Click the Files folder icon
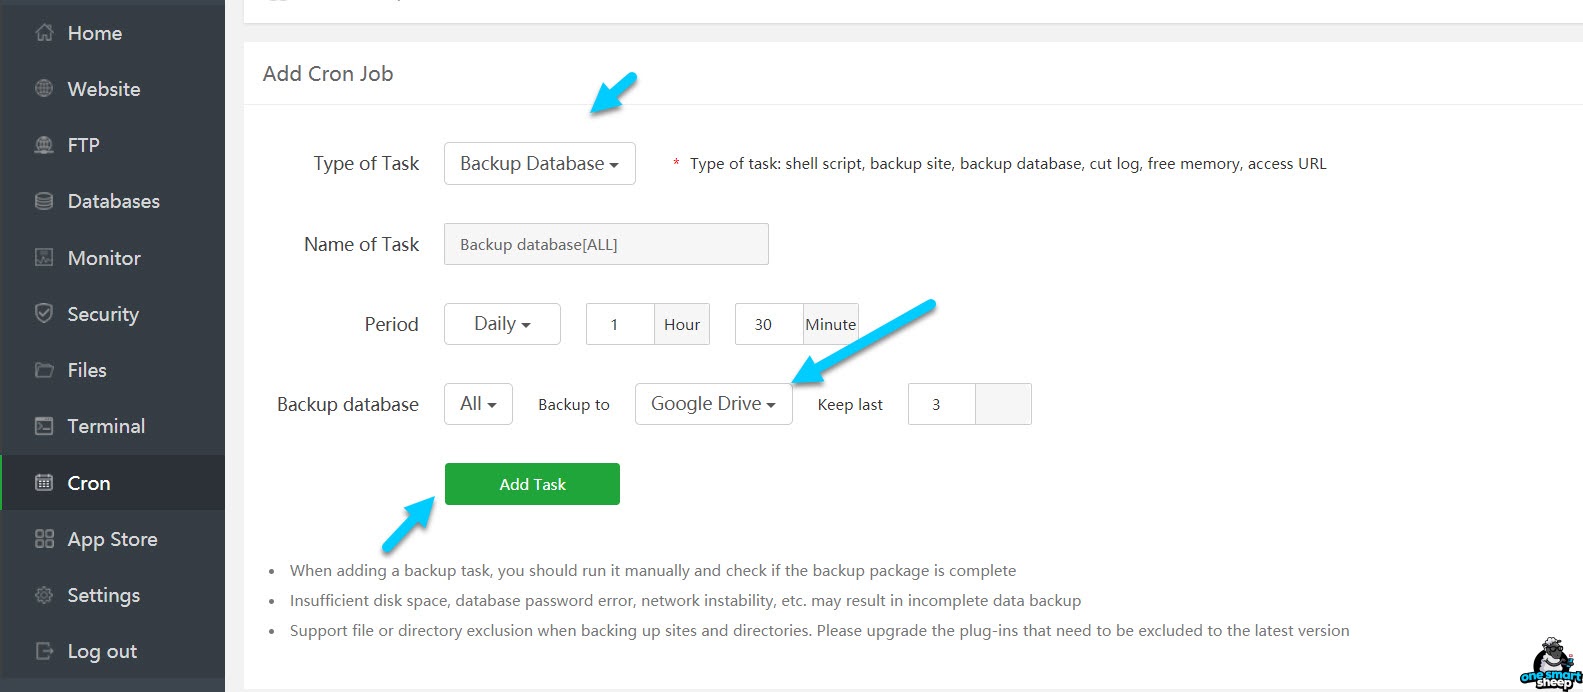This screenshot has width=1583, height=692. [44, 370]
